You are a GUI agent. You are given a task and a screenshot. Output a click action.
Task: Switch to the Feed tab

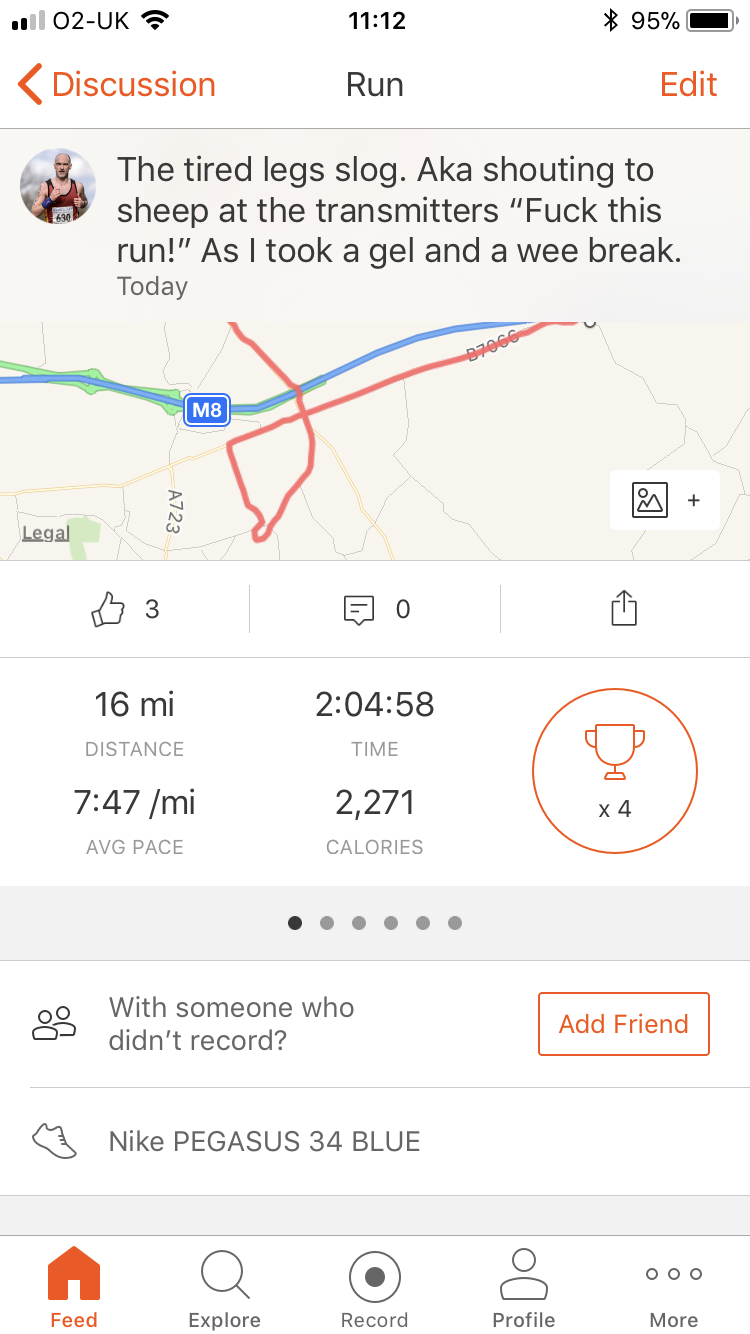click(x=74, y=1287)
